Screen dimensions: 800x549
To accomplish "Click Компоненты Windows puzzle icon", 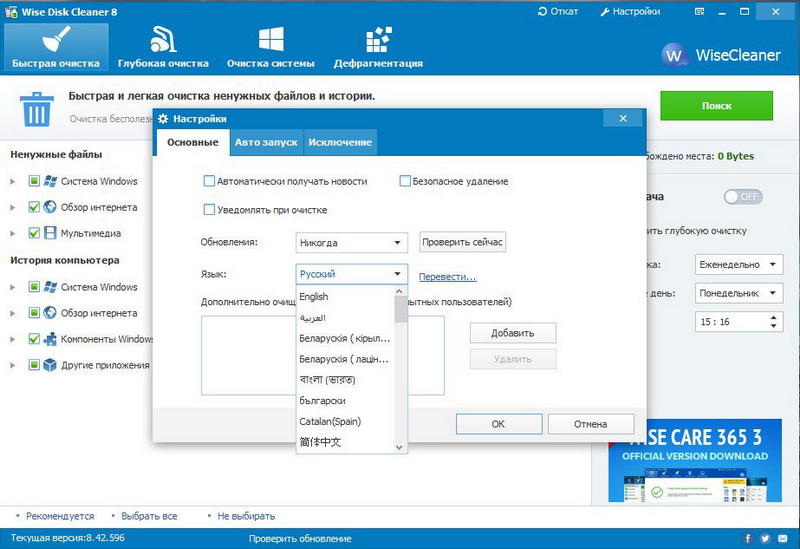I will [50, 339].
